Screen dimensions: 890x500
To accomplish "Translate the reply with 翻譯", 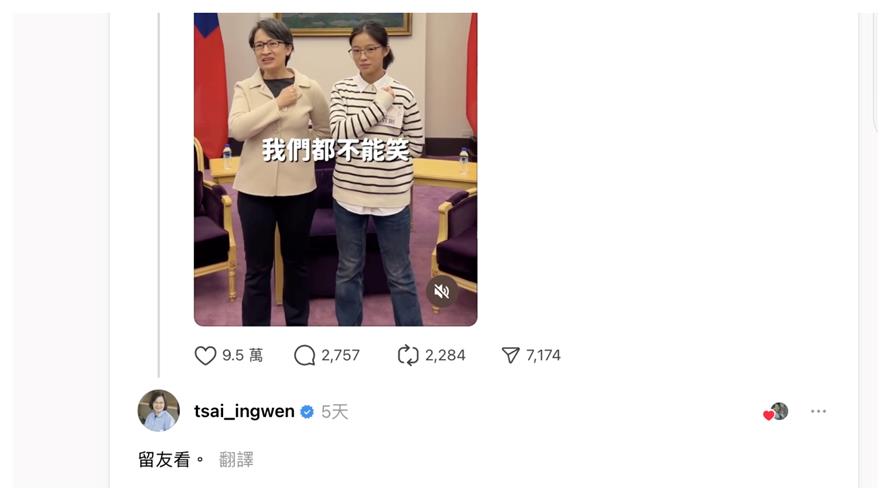I will point(236,459).
